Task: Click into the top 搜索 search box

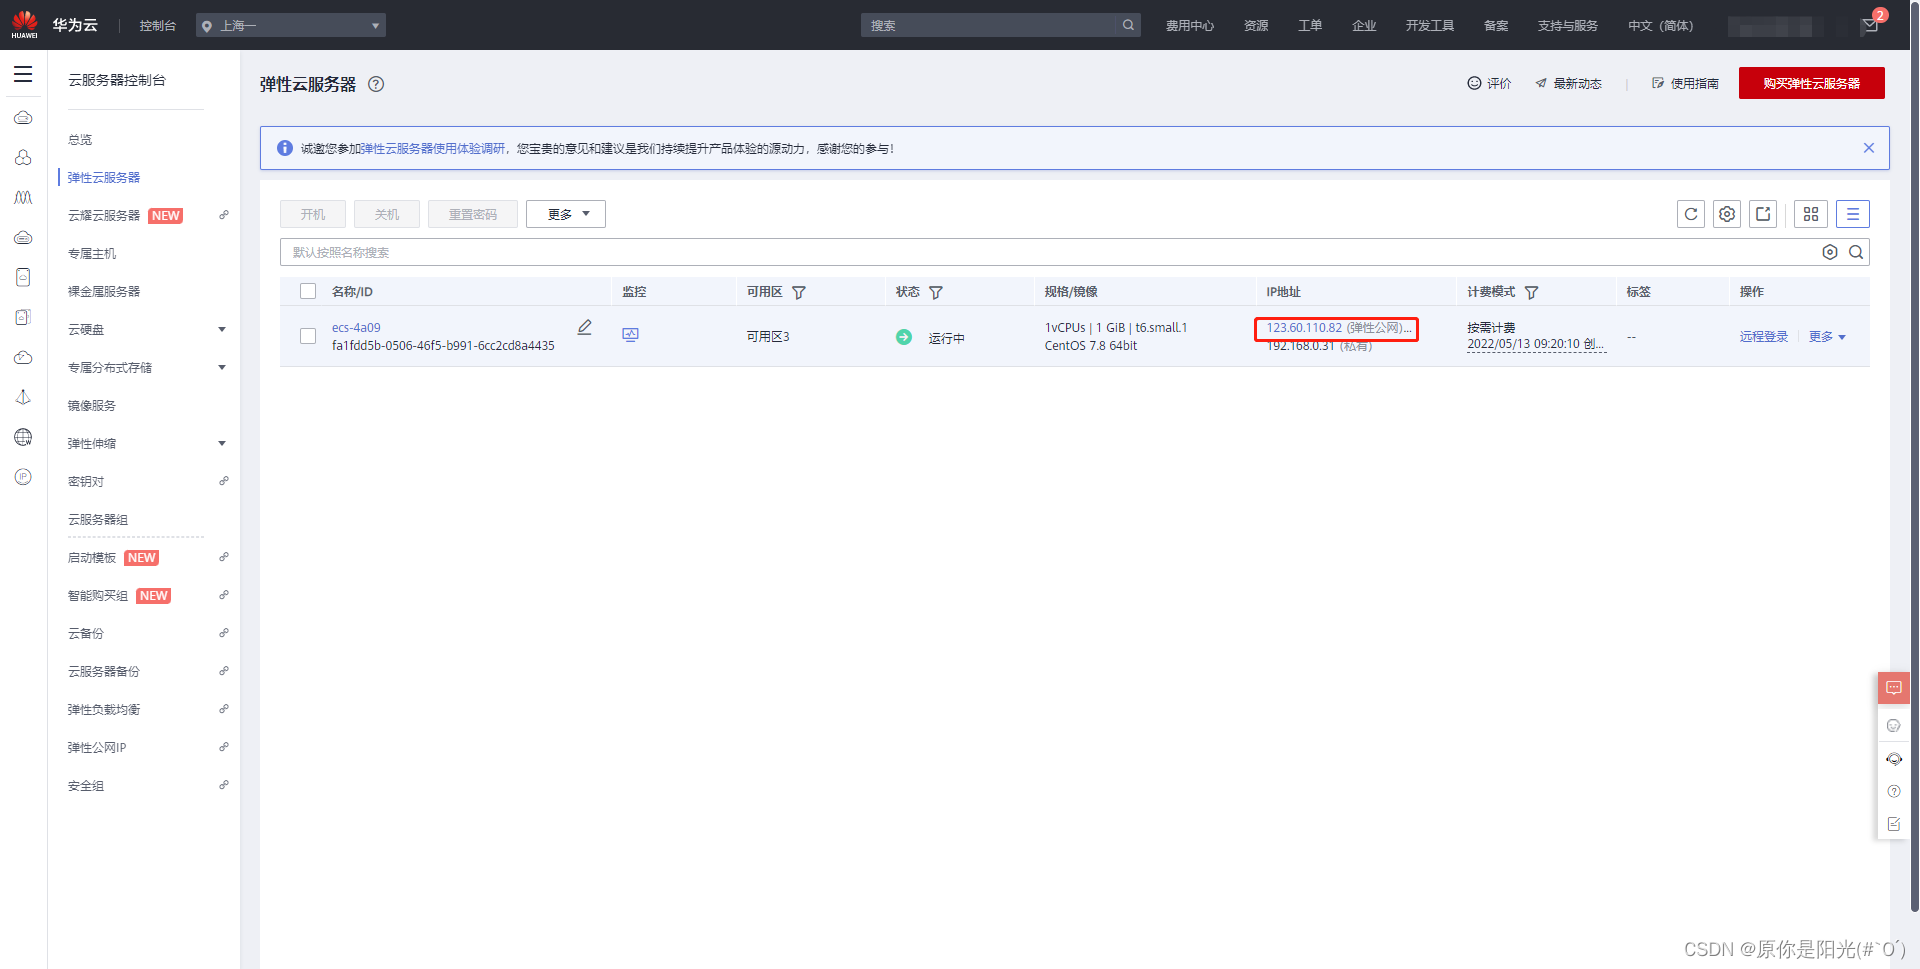Action: 990,25
